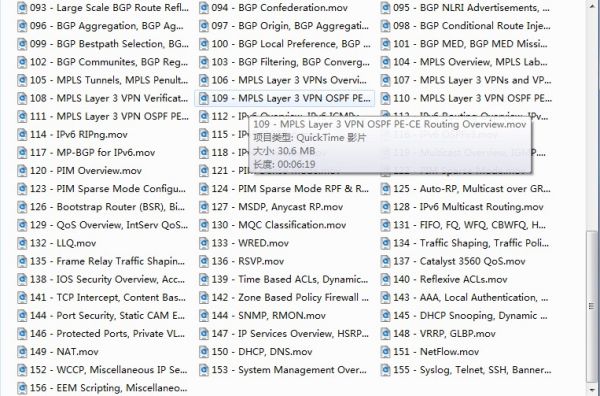Select file 098 - BGP Conditional Route Inje
Viewport: 600px width, 396px height.
point(466,26)
